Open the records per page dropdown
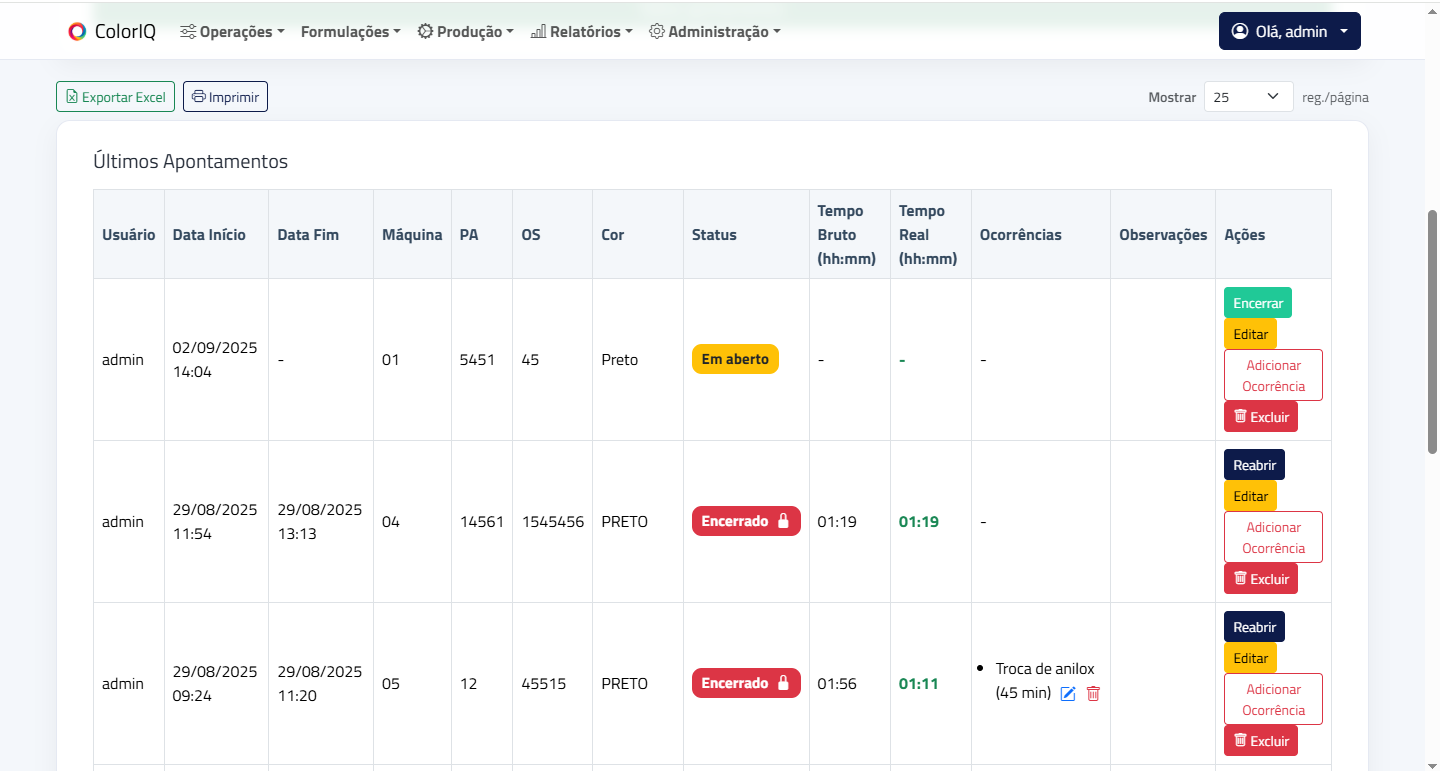Image resolution: width=1440 pixels, height=771 pixels. click(1248, 97)
